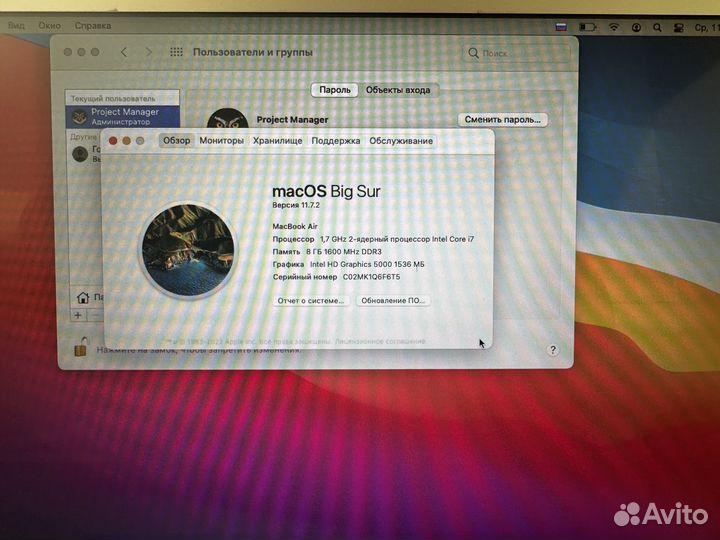Check the battery status icon
Screen dimensions: 720x540
click(x=587, y=28)
